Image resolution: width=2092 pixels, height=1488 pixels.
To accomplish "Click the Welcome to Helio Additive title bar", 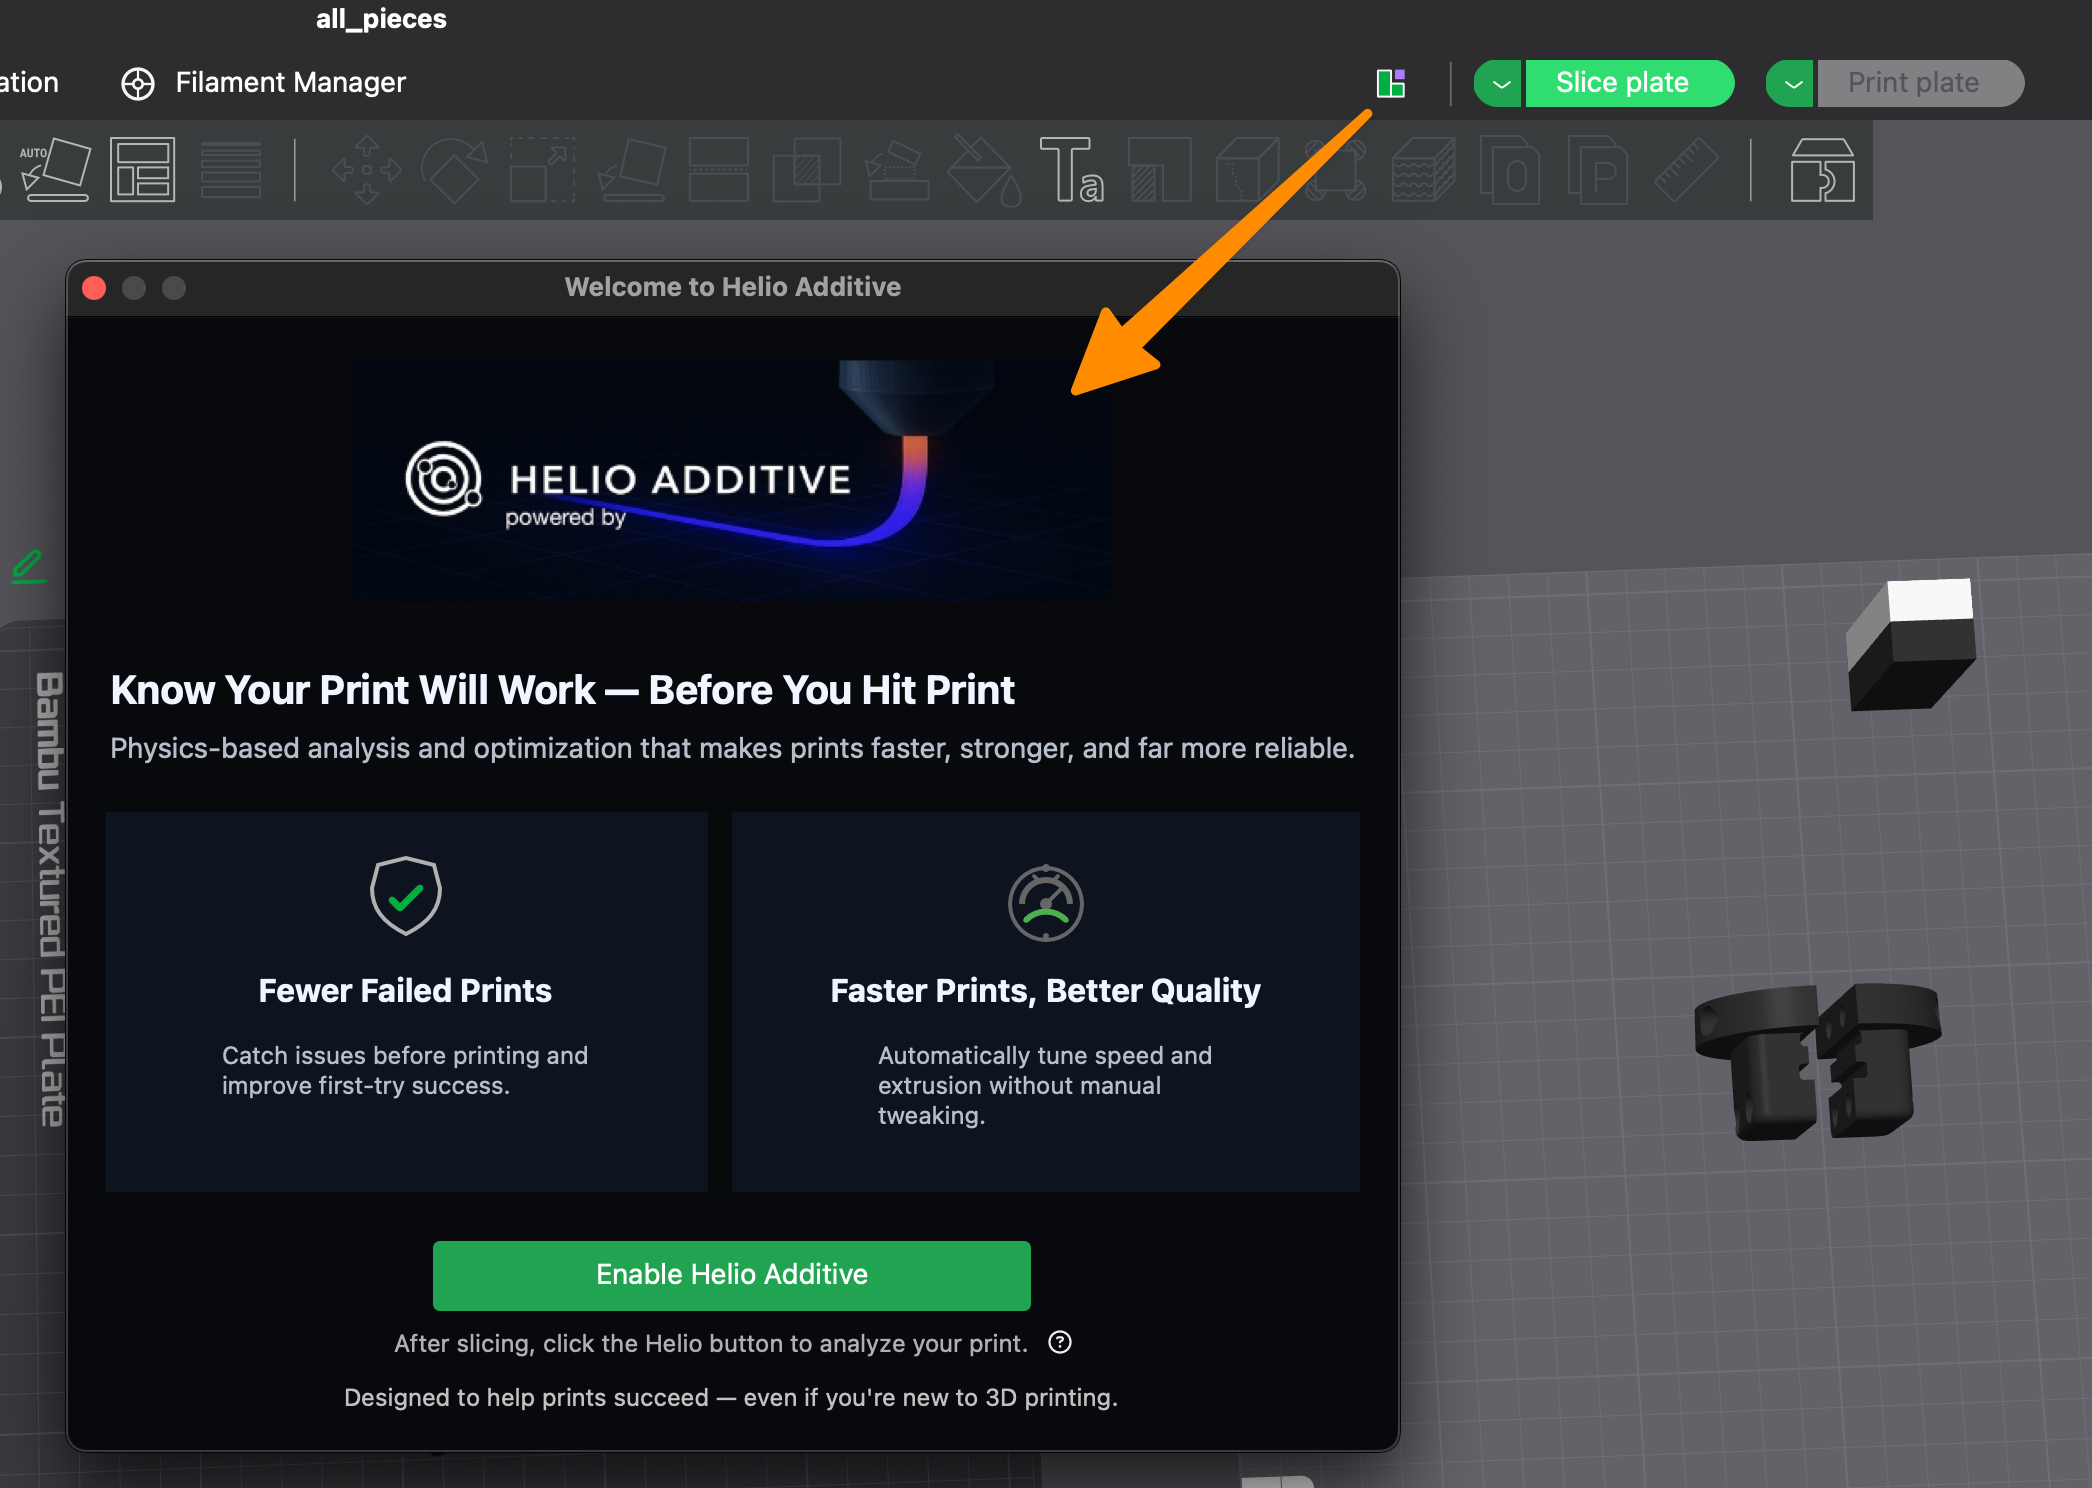I will click(732, 287).
